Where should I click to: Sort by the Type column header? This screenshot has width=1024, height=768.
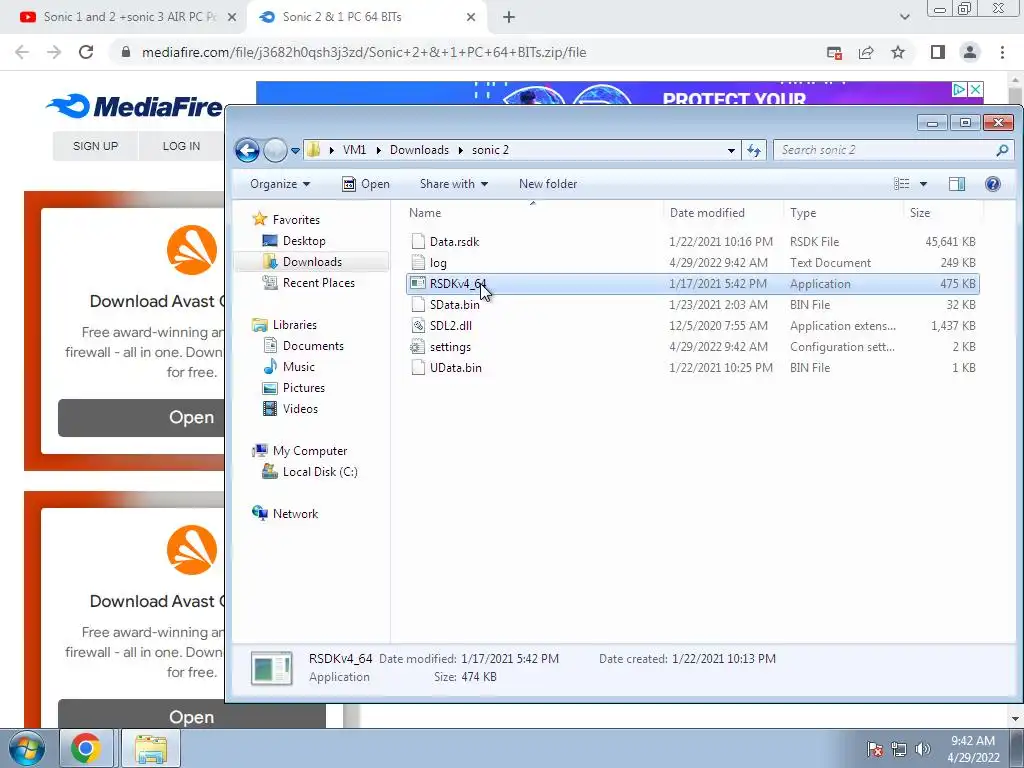tap(803, 213)
